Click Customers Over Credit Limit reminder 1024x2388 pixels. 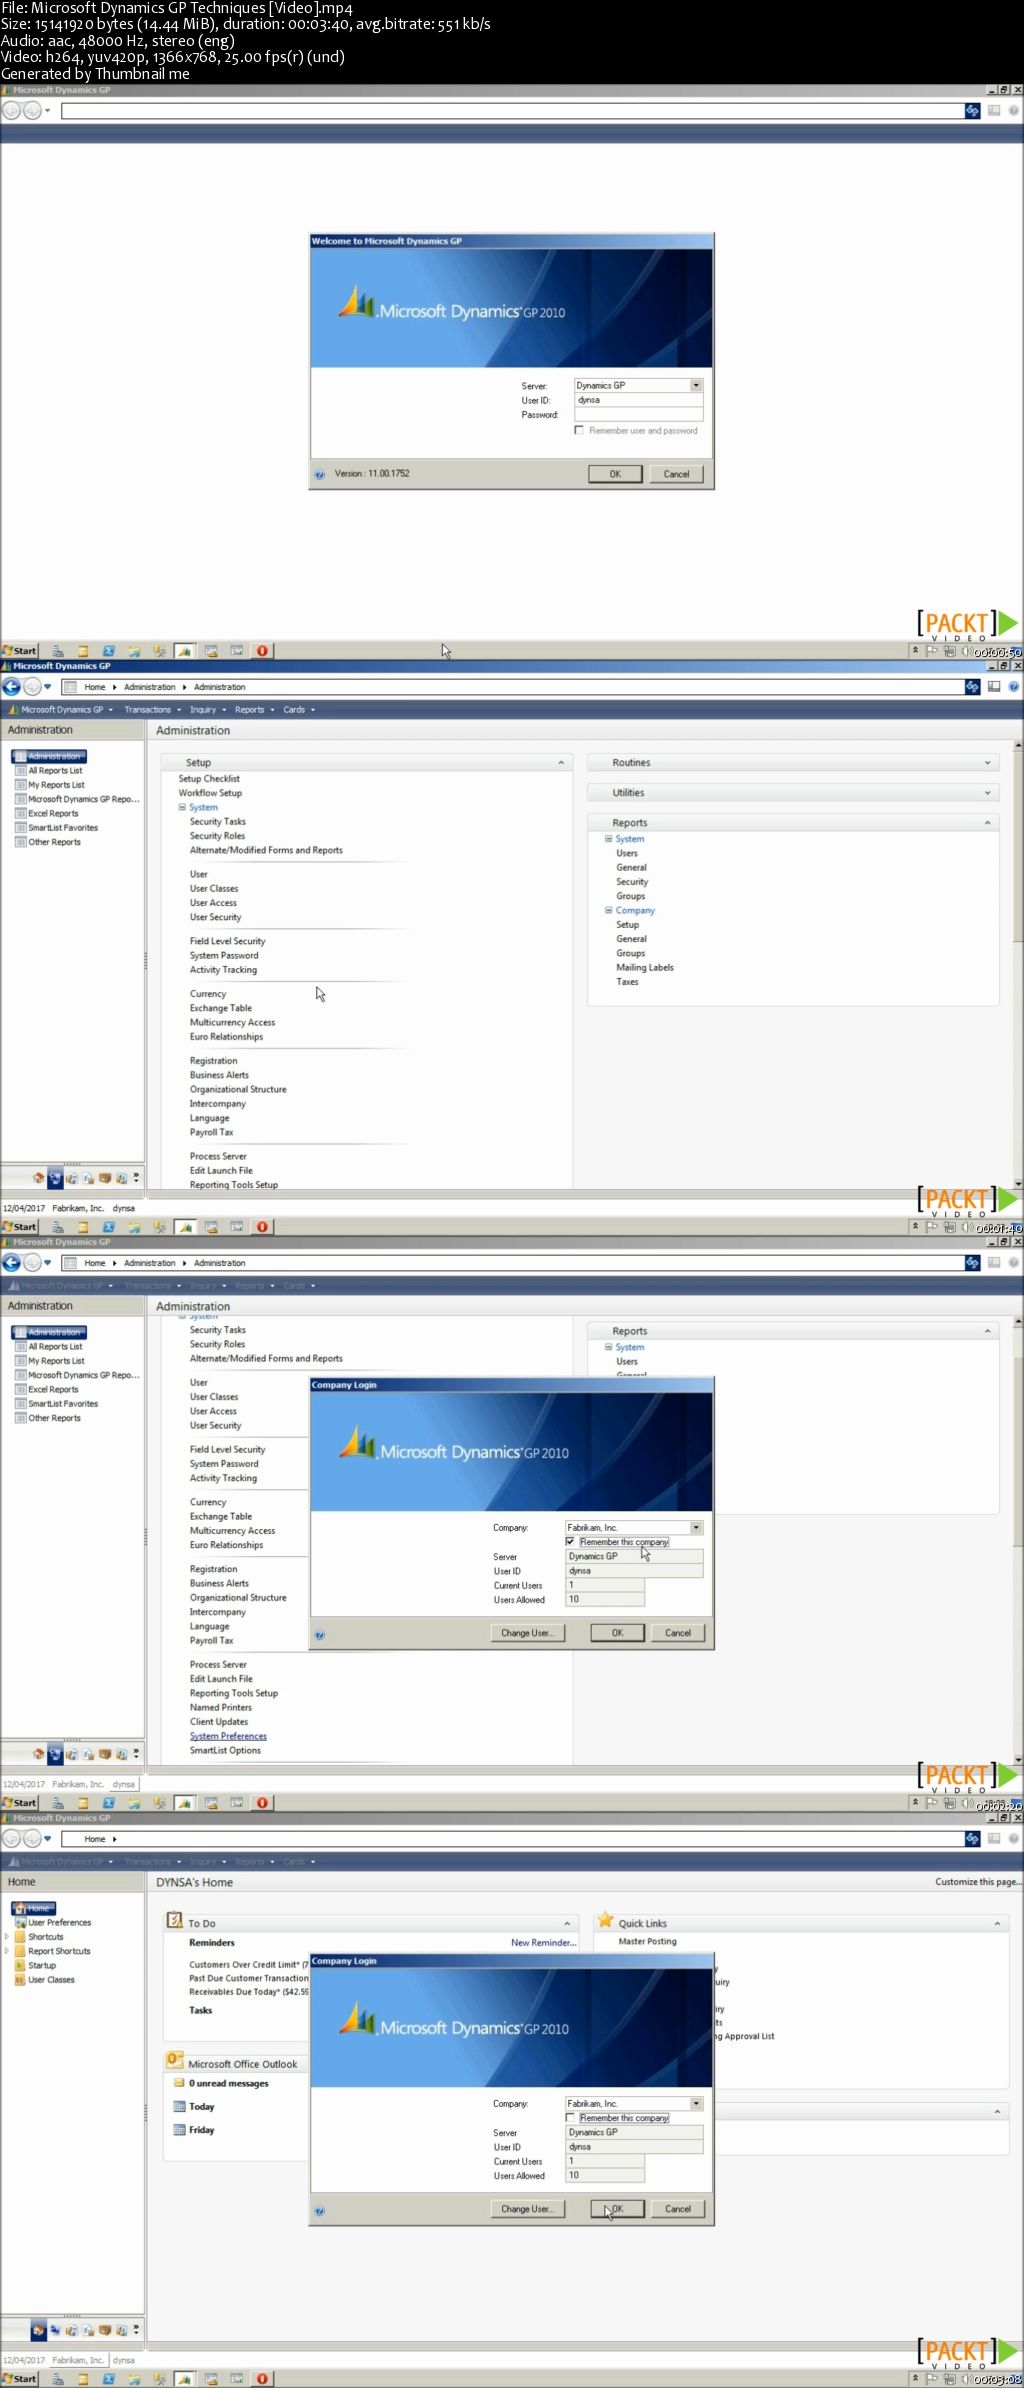click(x=248, y=1964)
